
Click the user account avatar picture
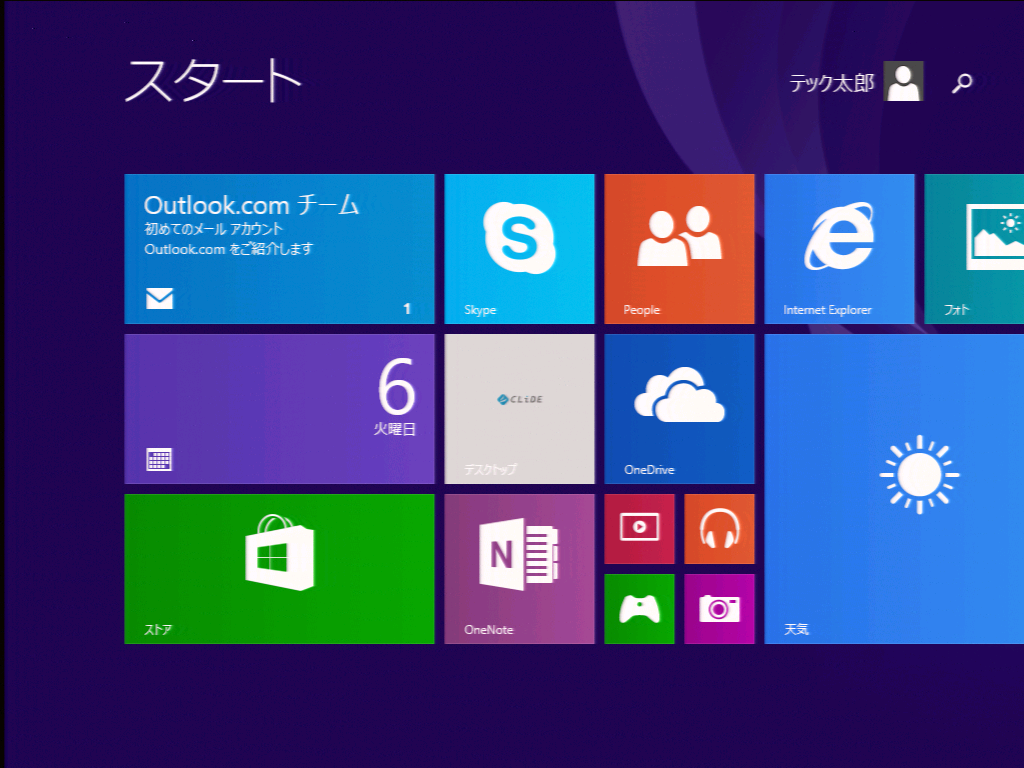coord(903,81)
